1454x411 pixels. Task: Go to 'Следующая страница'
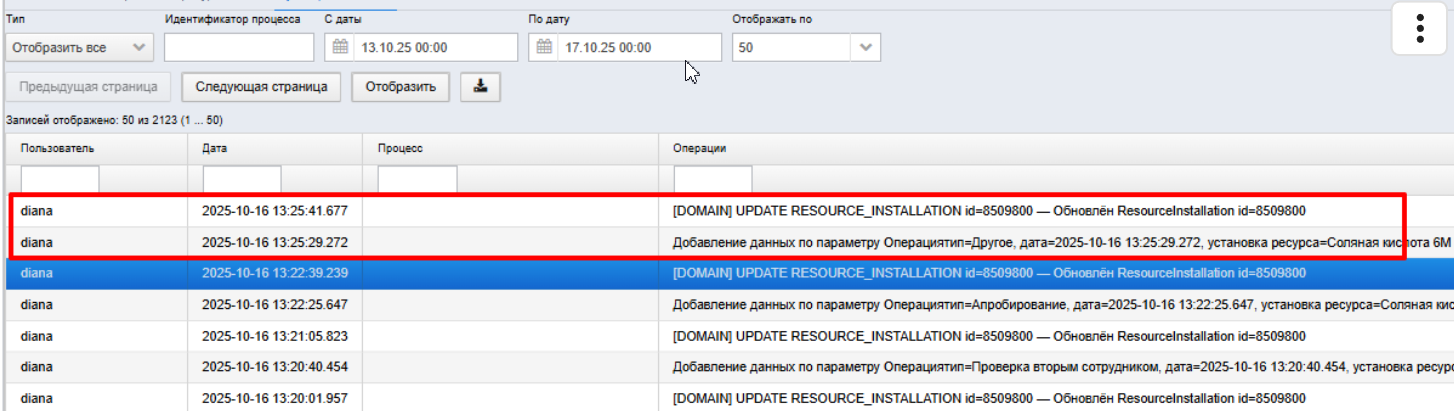point(262,87)
